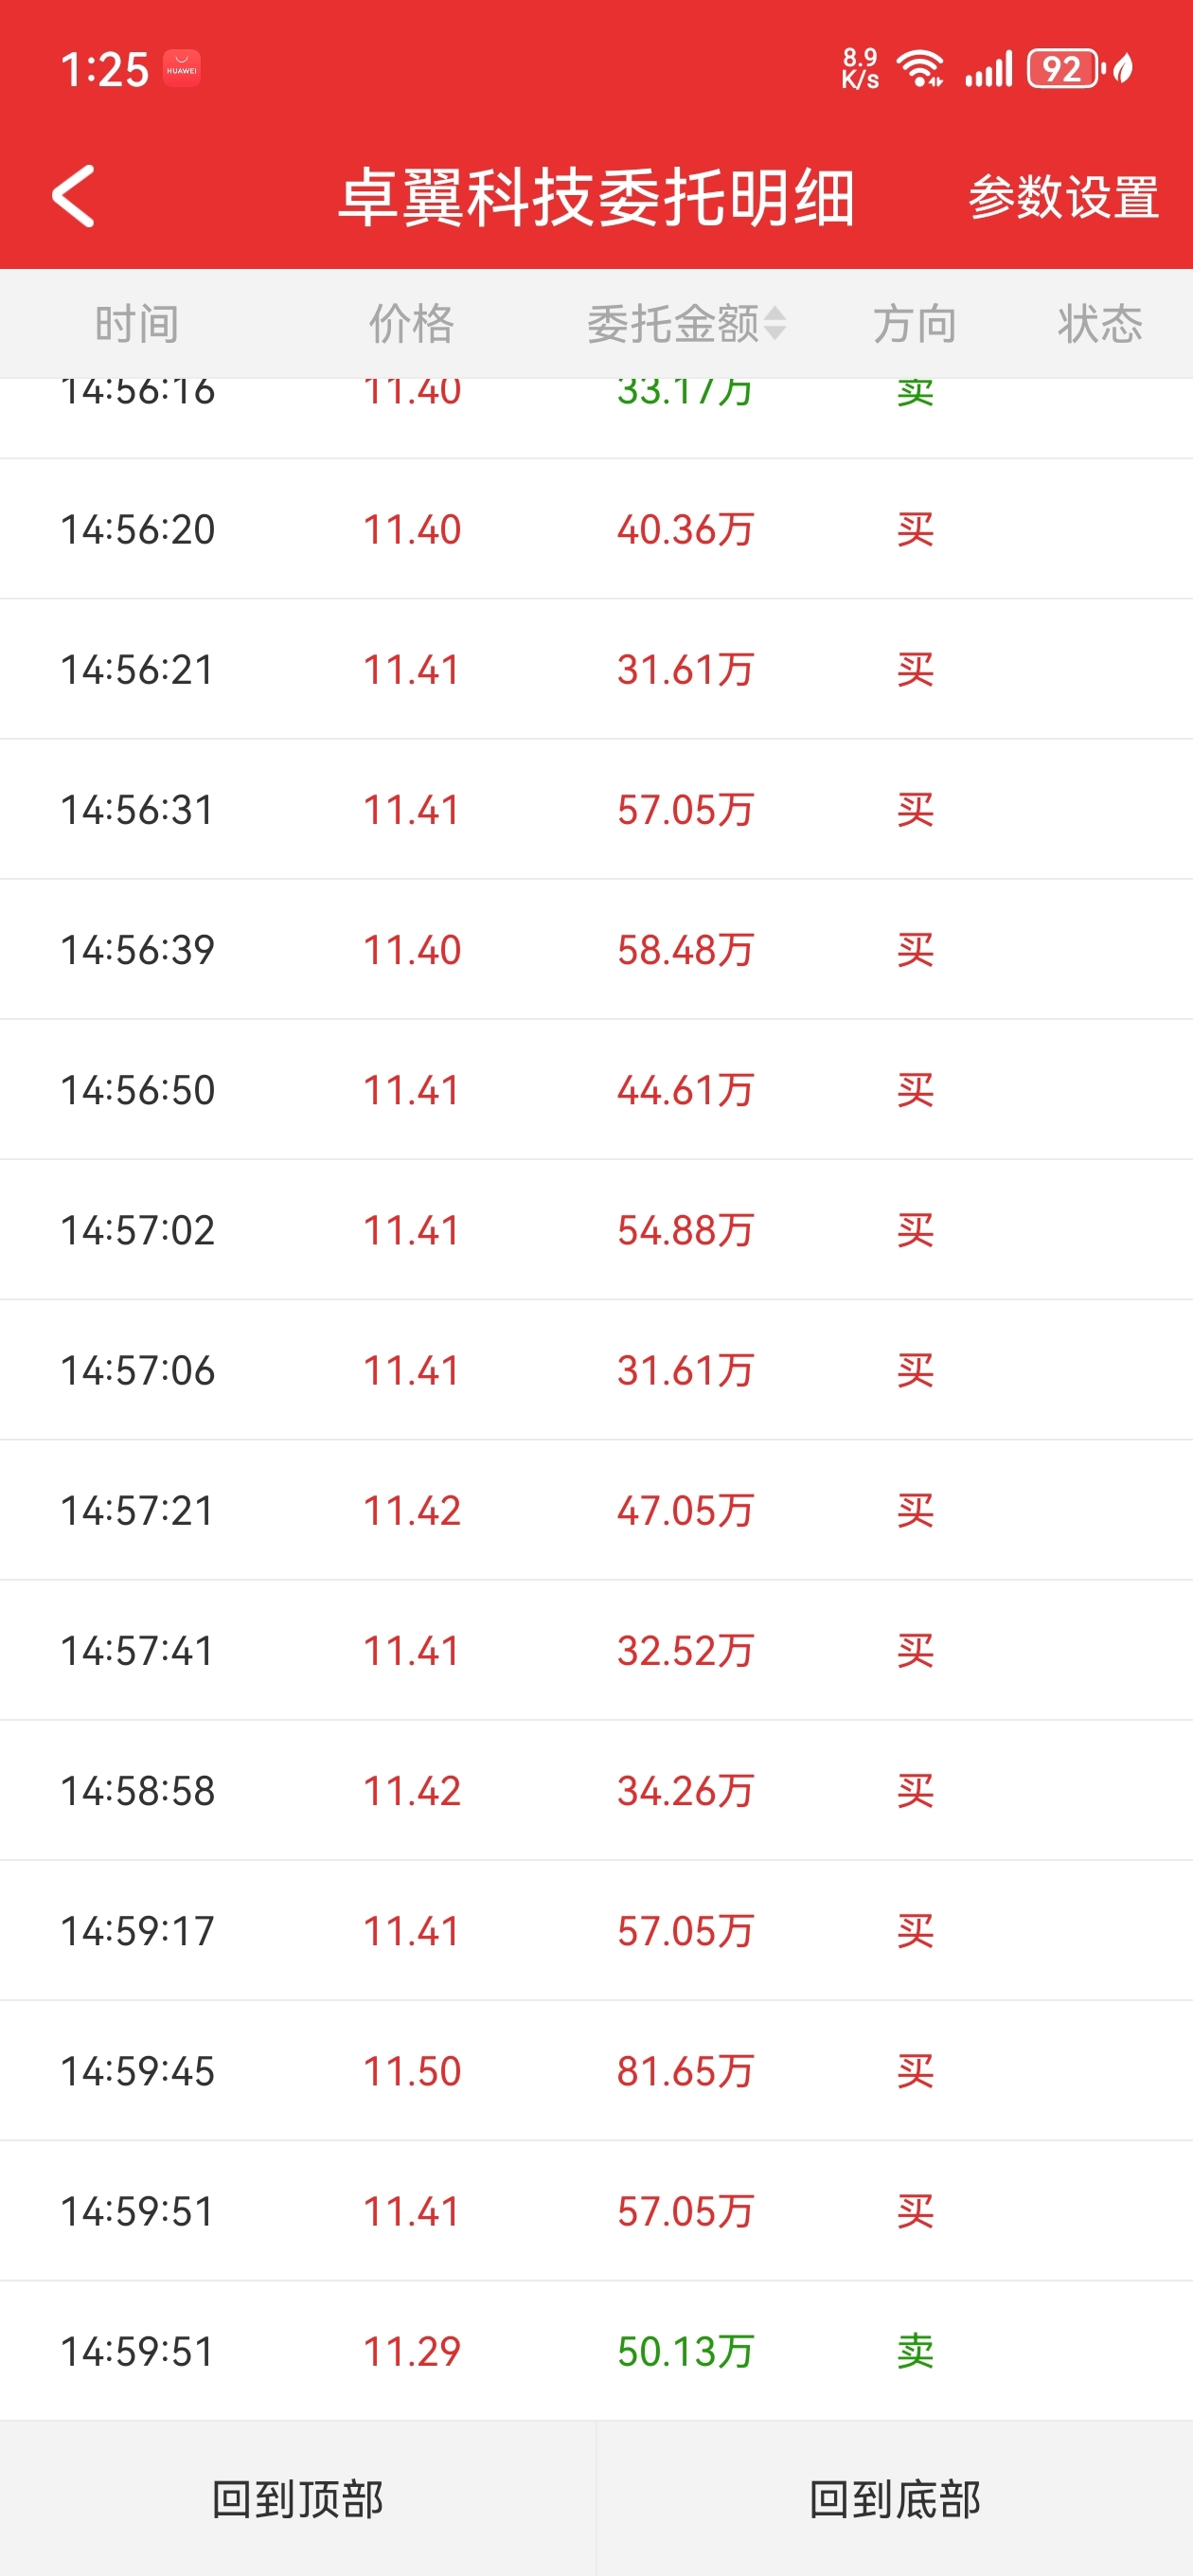1193x2576 pixels.
Task: Select the 14:56:20 order of 40.36万
Action: pyautogui.click(x=596, y=529)
